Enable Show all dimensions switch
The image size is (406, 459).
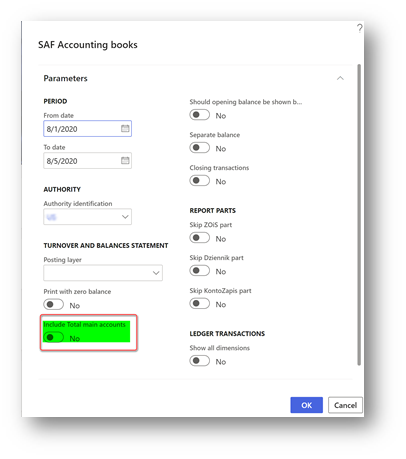(200, 361)
